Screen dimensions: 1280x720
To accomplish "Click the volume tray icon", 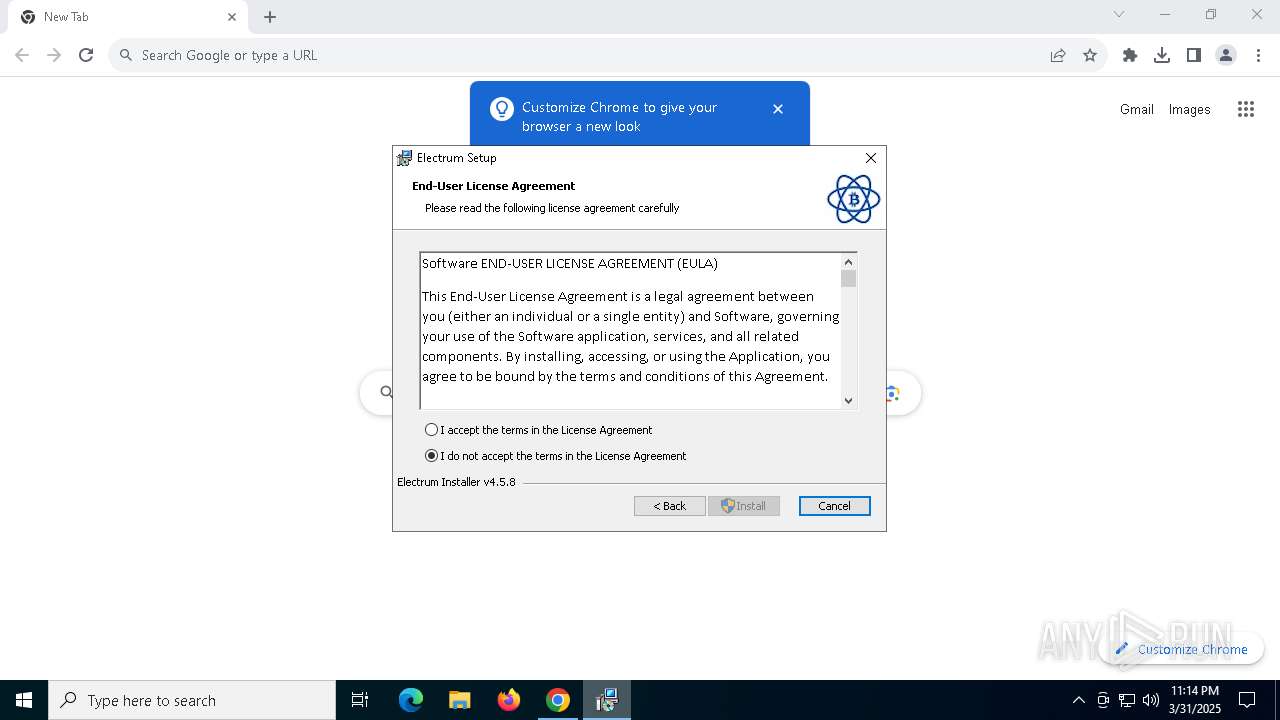I will point(1151,700).
